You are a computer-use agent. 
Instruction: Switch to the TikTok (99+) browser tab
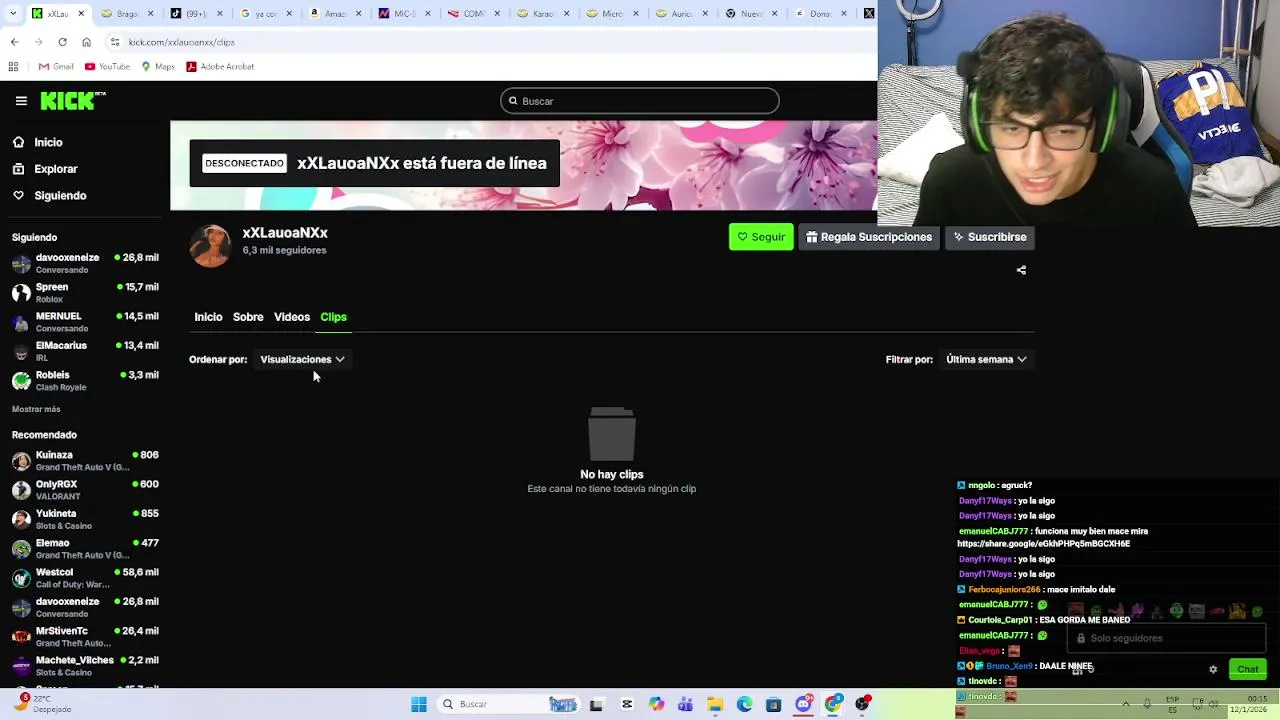click(x=195, y=13)
